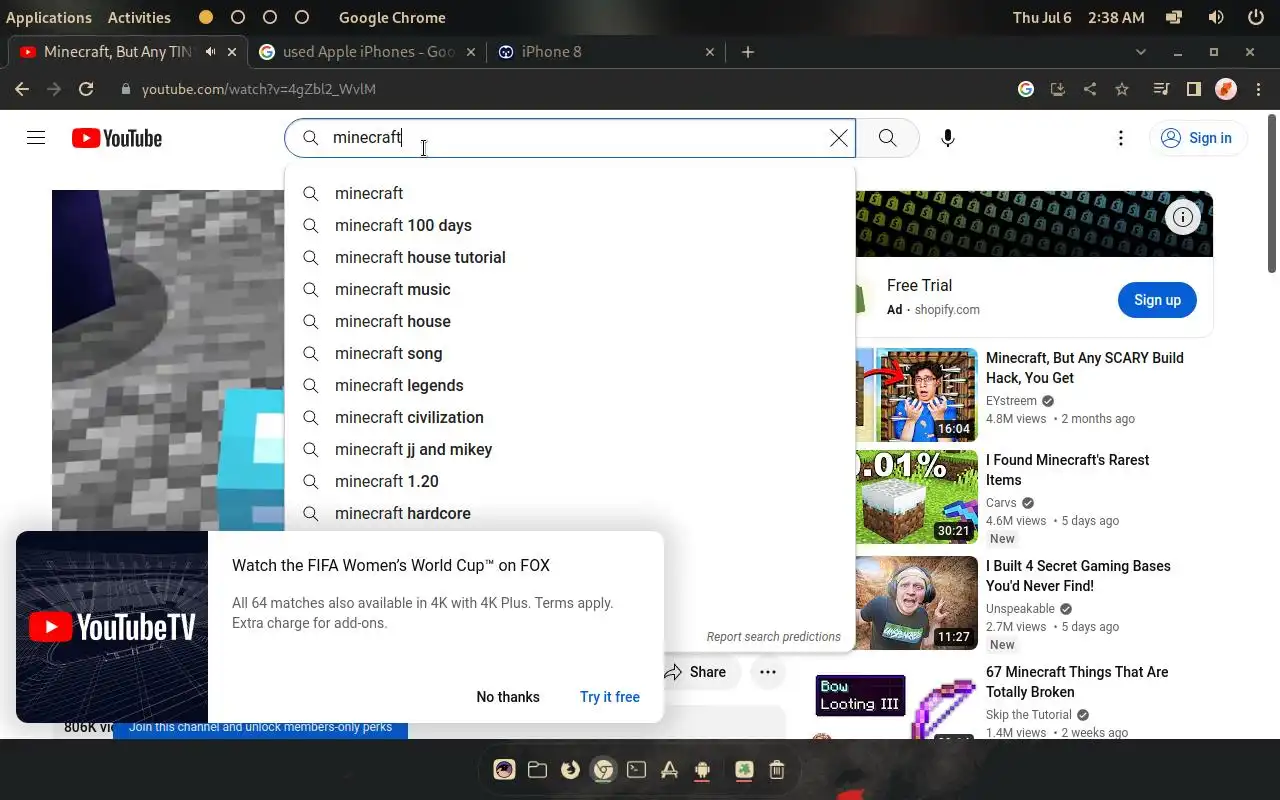Start voice search with the microphone
Screen dimensions: 1280x800
pos(948,138)
